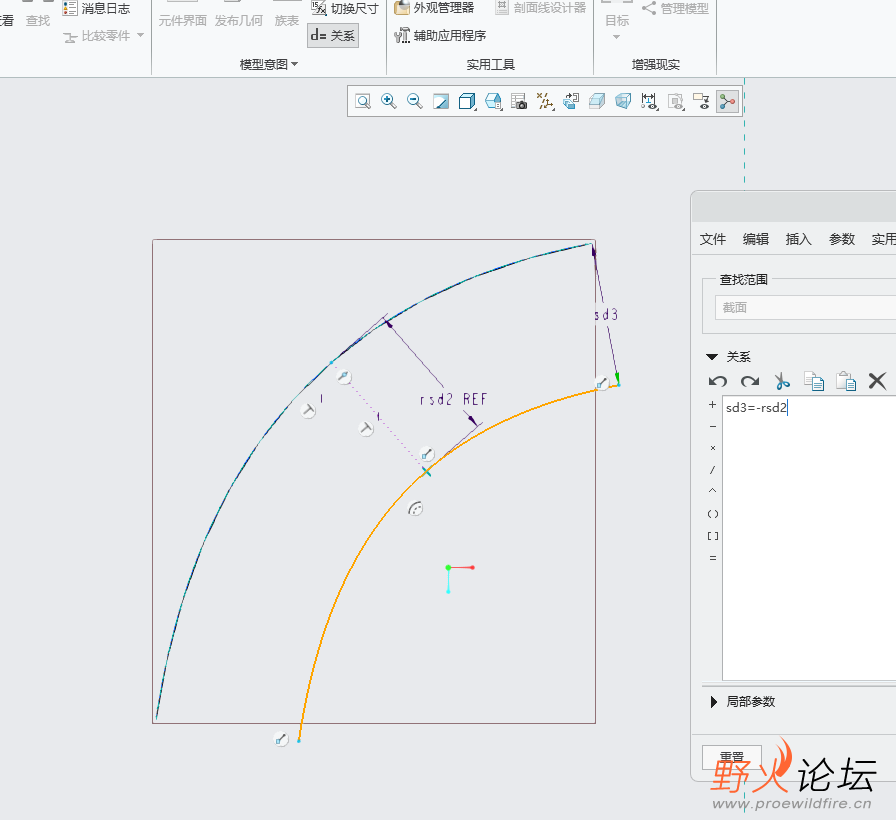Collapse the 关系 section triangle
896x820 pixels.
pos(711,357)
